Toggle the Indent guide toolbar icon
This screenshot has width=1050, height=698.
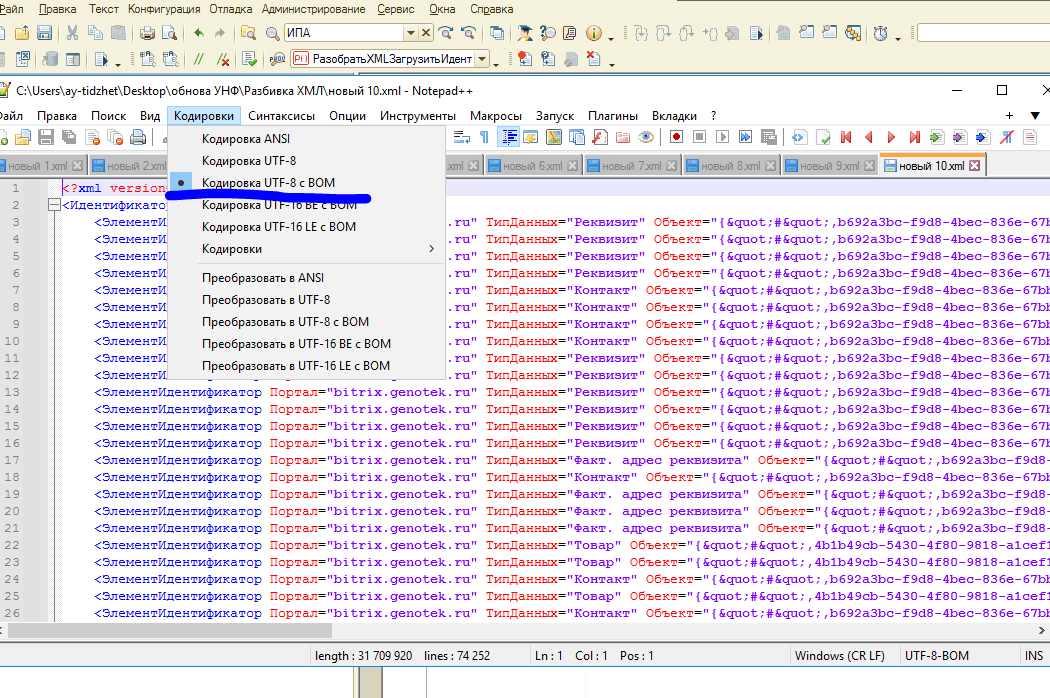point(509,137)
